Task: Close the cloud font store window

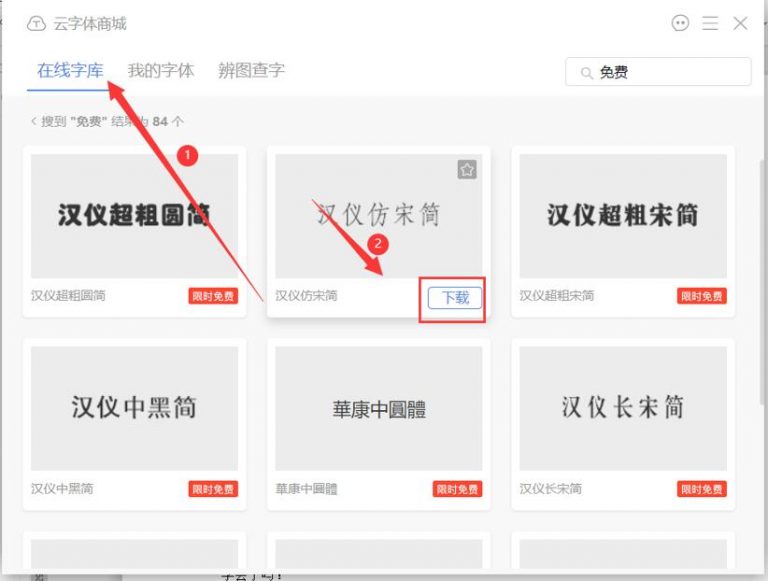Action: tap(740, 23)
